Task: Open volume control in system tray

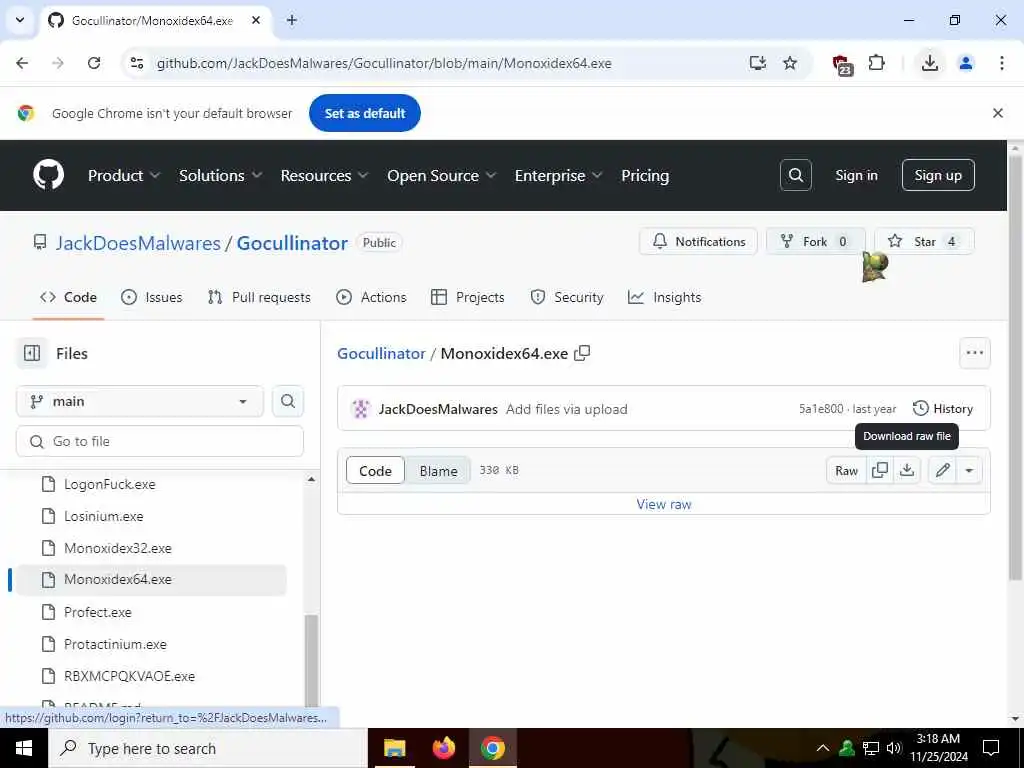Action: pyautogui.click(x=894, y=748)
